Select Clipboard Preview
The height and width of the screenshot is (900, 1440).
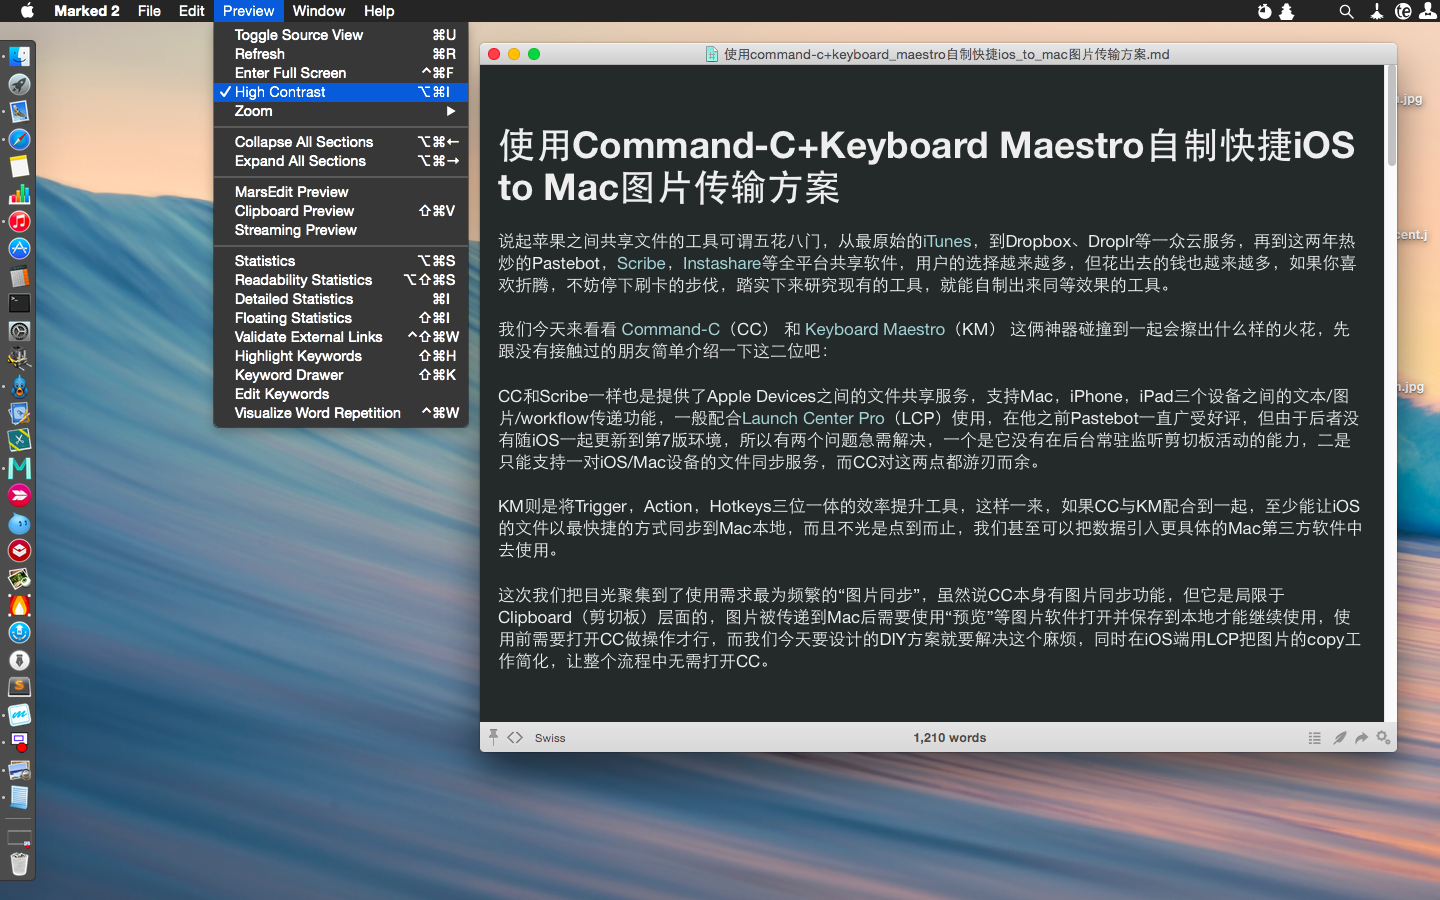(x=341, y=211)
